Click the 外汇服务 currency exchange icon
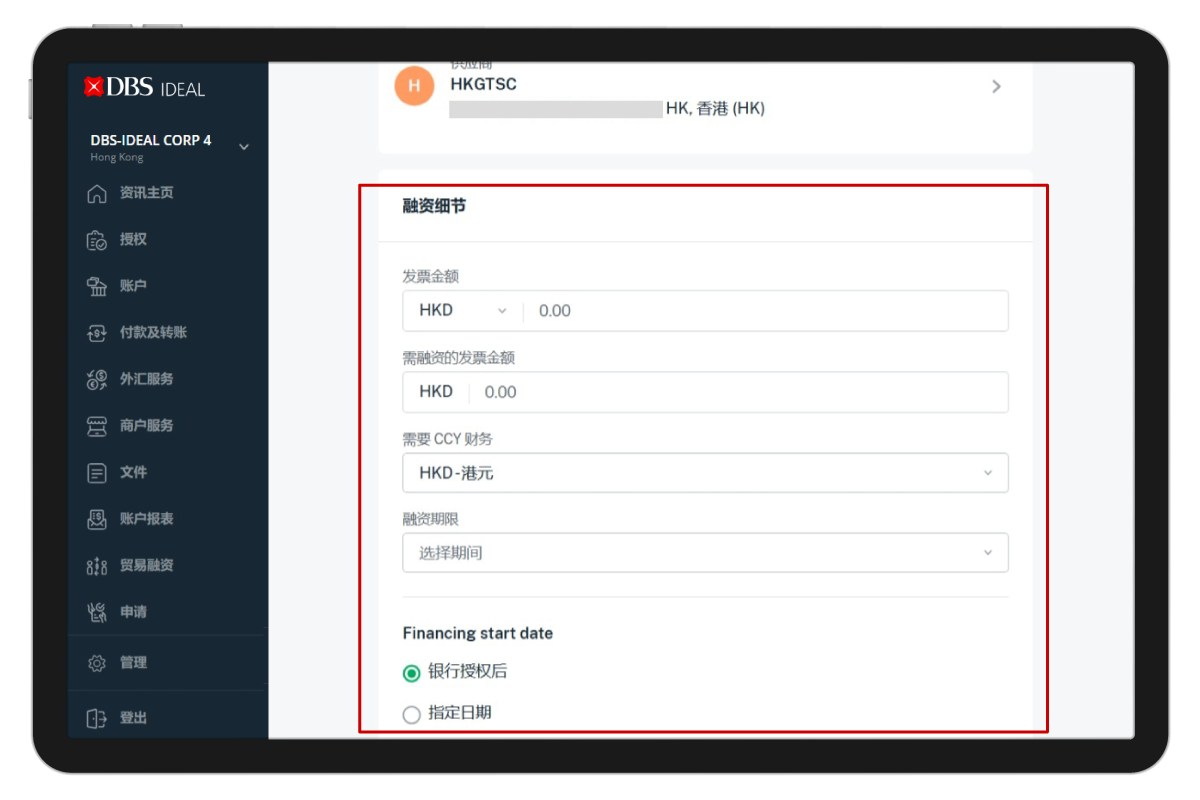1200x800 pixels. (97, 379)
